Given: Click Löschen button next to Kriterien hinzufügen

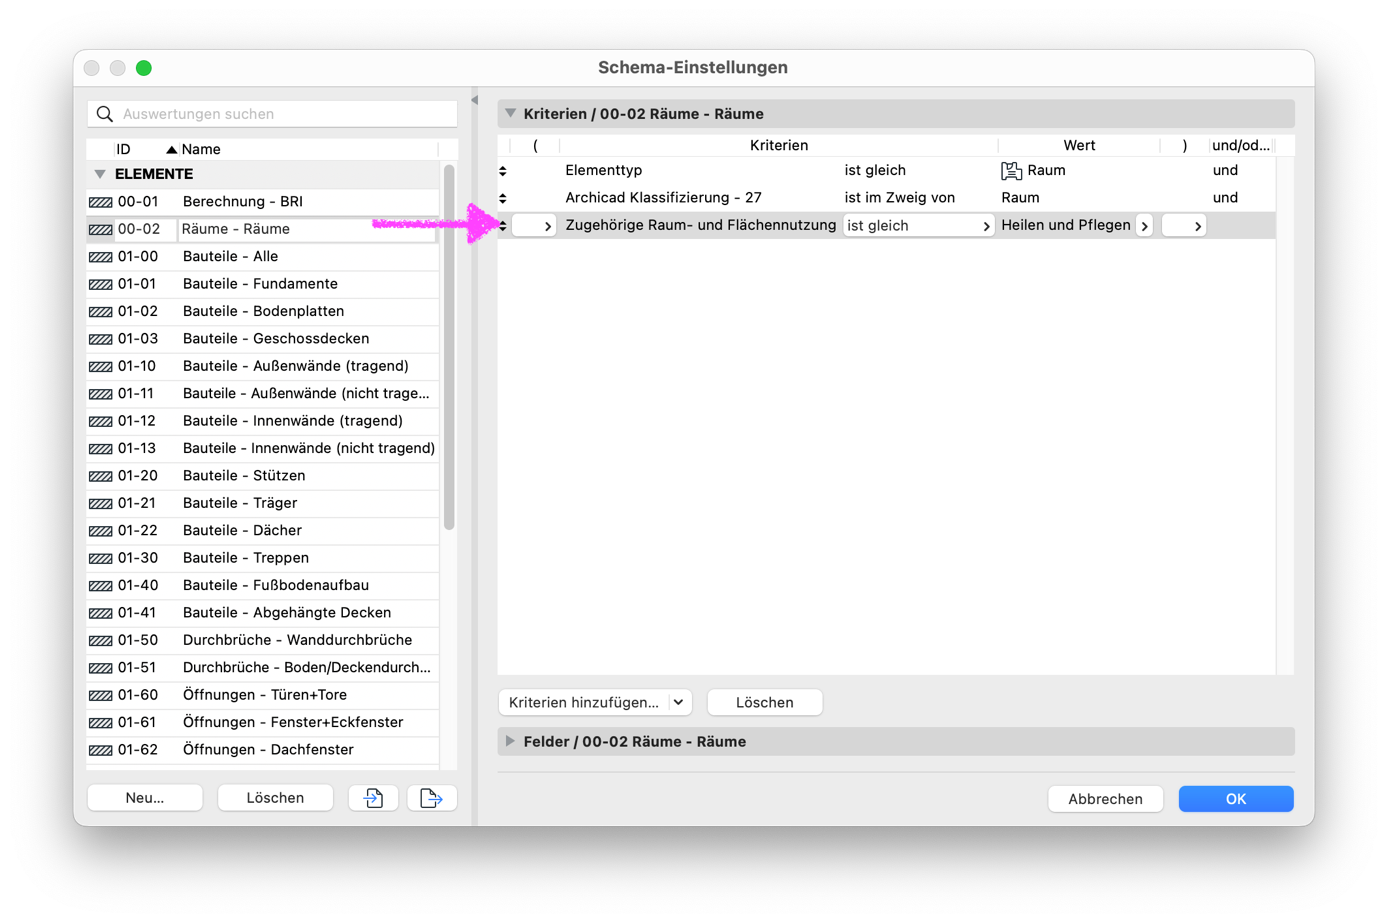Looking at the screenshot, I should (765, 703).
